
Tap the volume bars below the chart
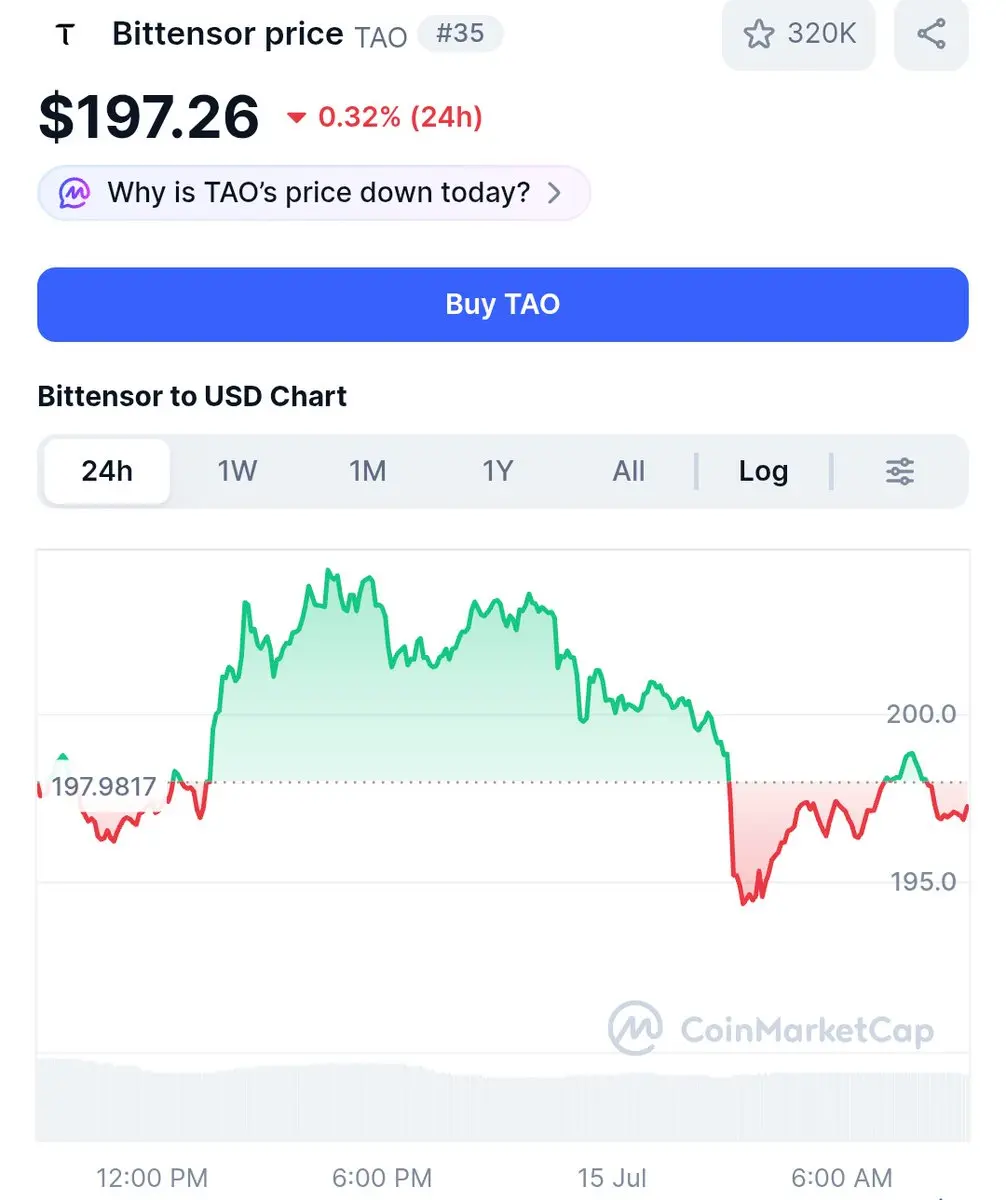pos(503,1100)
